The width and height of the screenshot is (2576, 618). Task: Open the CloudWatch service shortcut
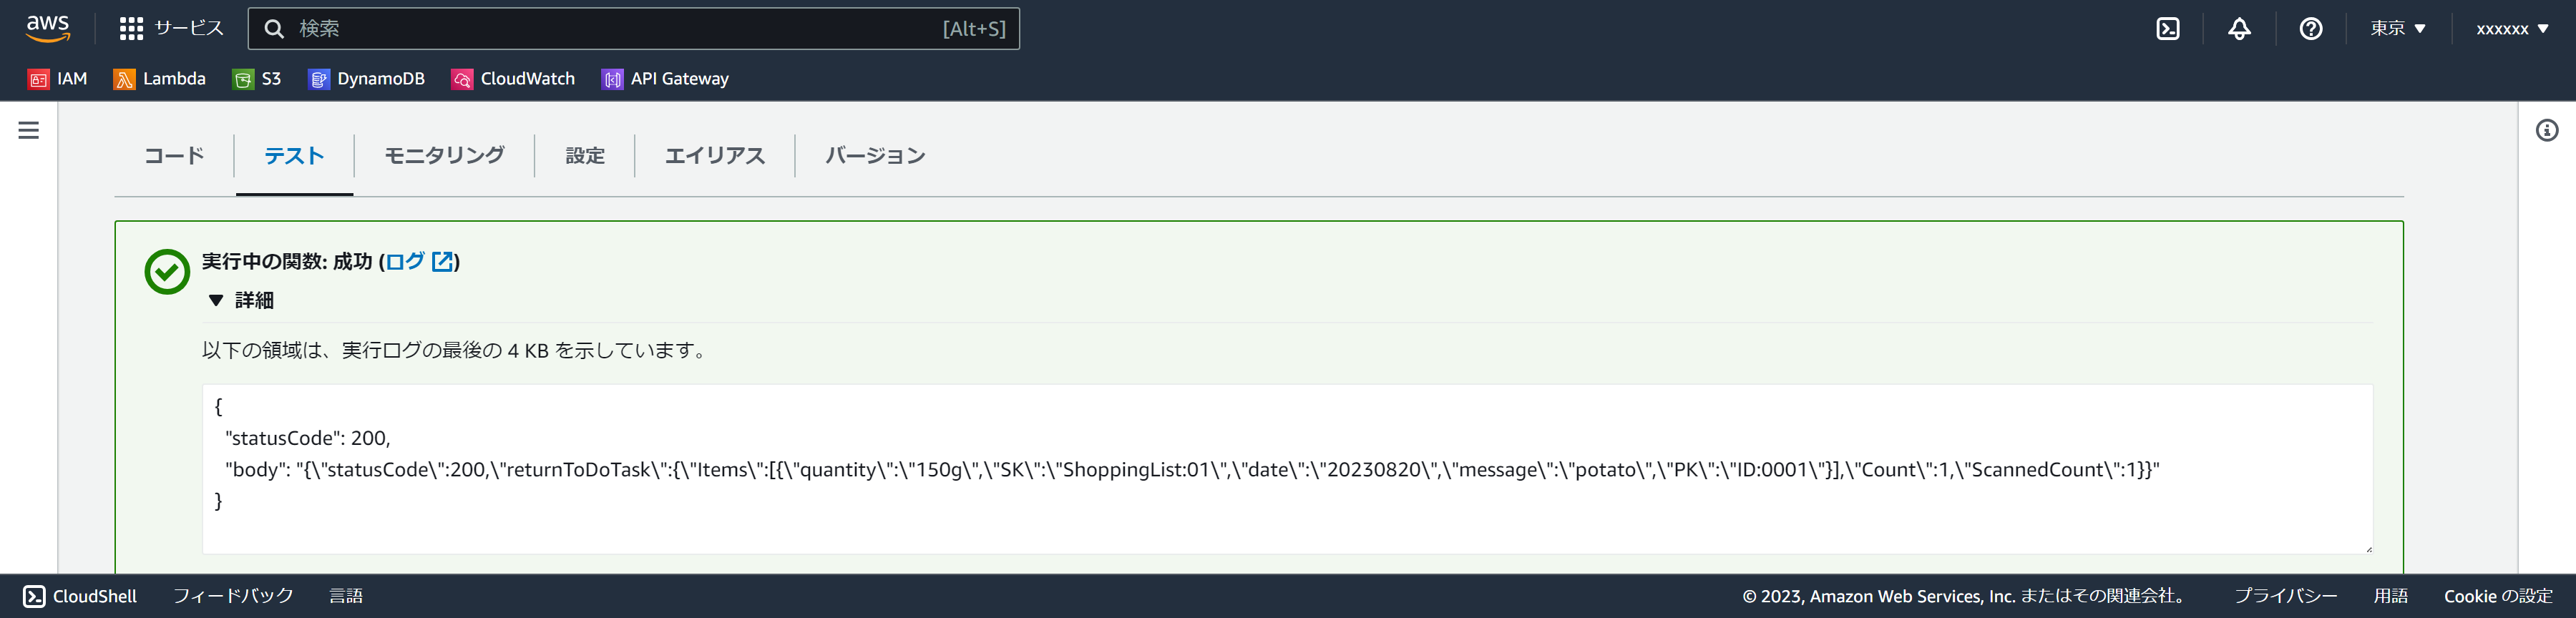(514, 79)
